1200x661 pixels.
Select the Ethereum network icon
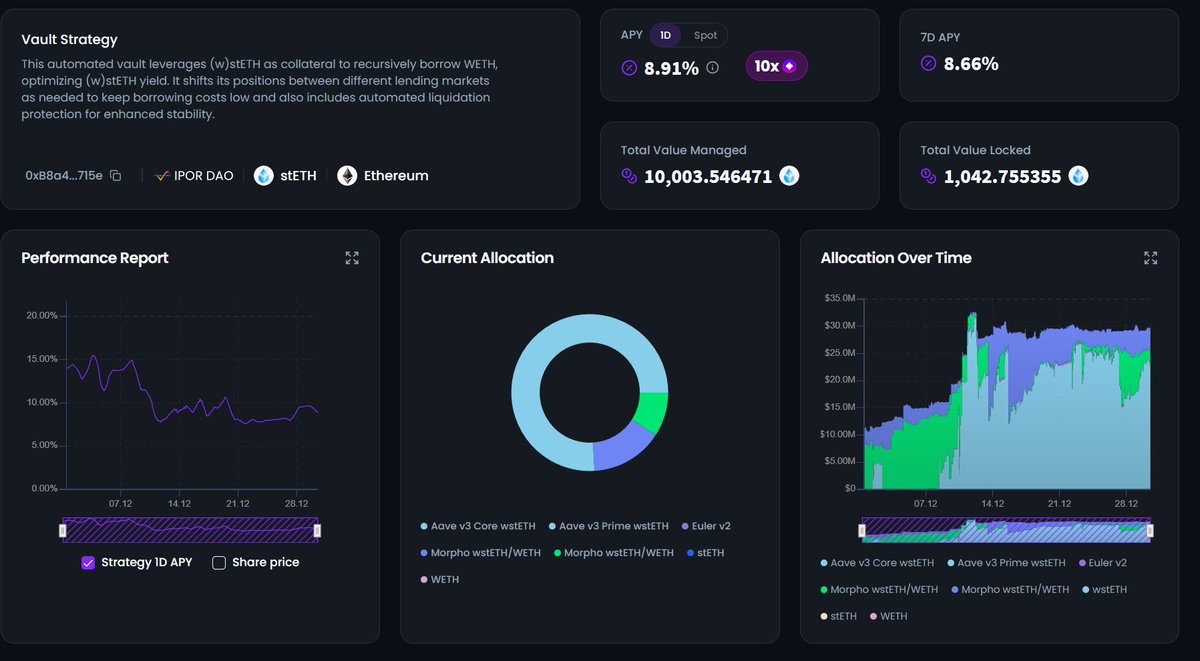tap(346, 174)
